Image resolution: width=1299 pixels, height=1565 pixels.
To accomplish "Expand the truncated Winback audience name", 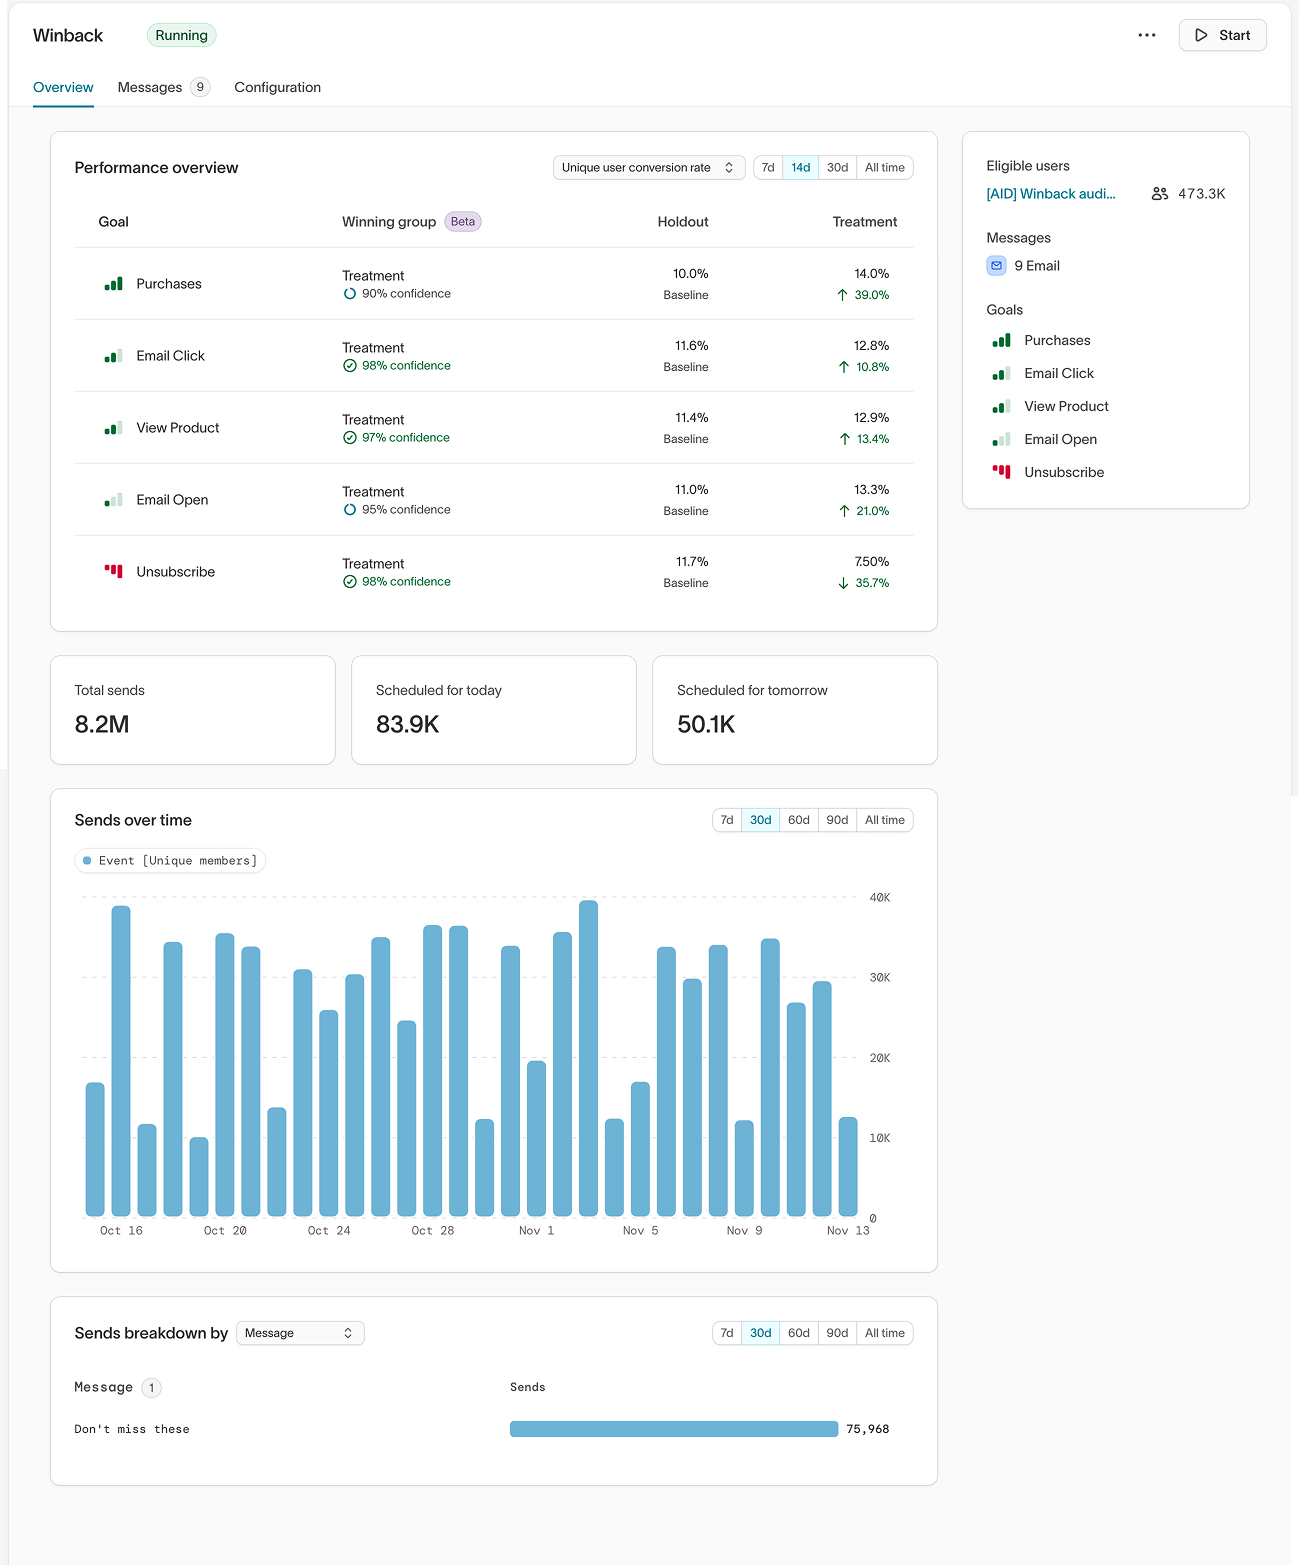I will coord(1053,193).
